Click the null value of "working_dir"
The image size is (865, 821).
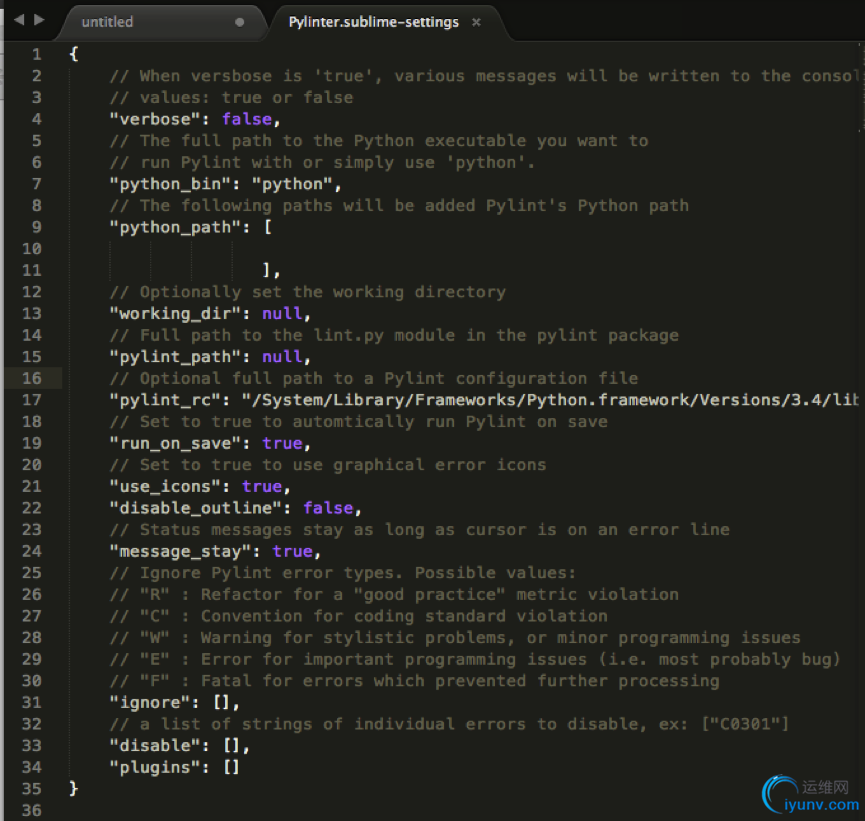[x=282, y=314]
